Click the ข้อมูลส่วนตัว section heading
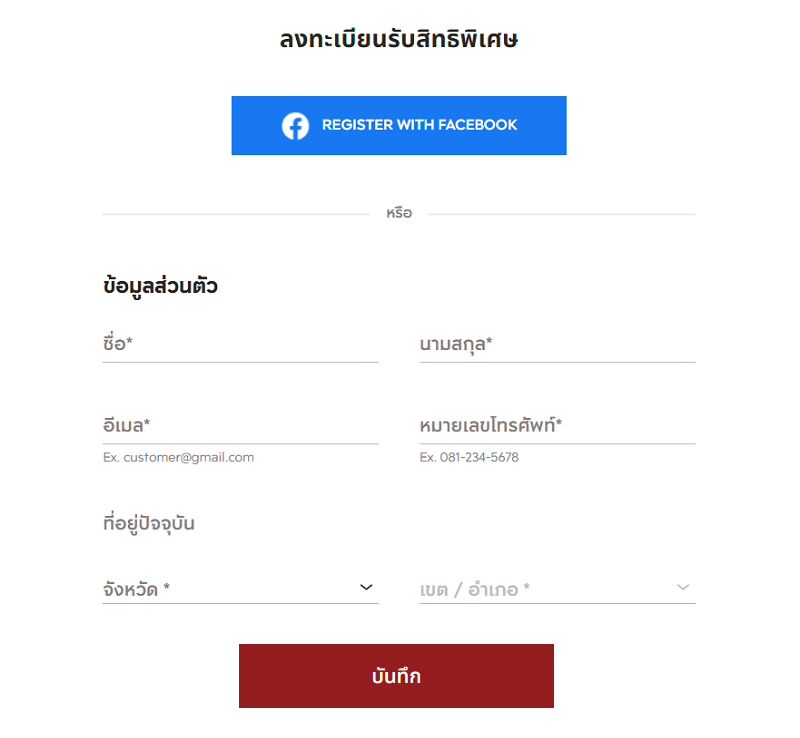 coord(160,286)
